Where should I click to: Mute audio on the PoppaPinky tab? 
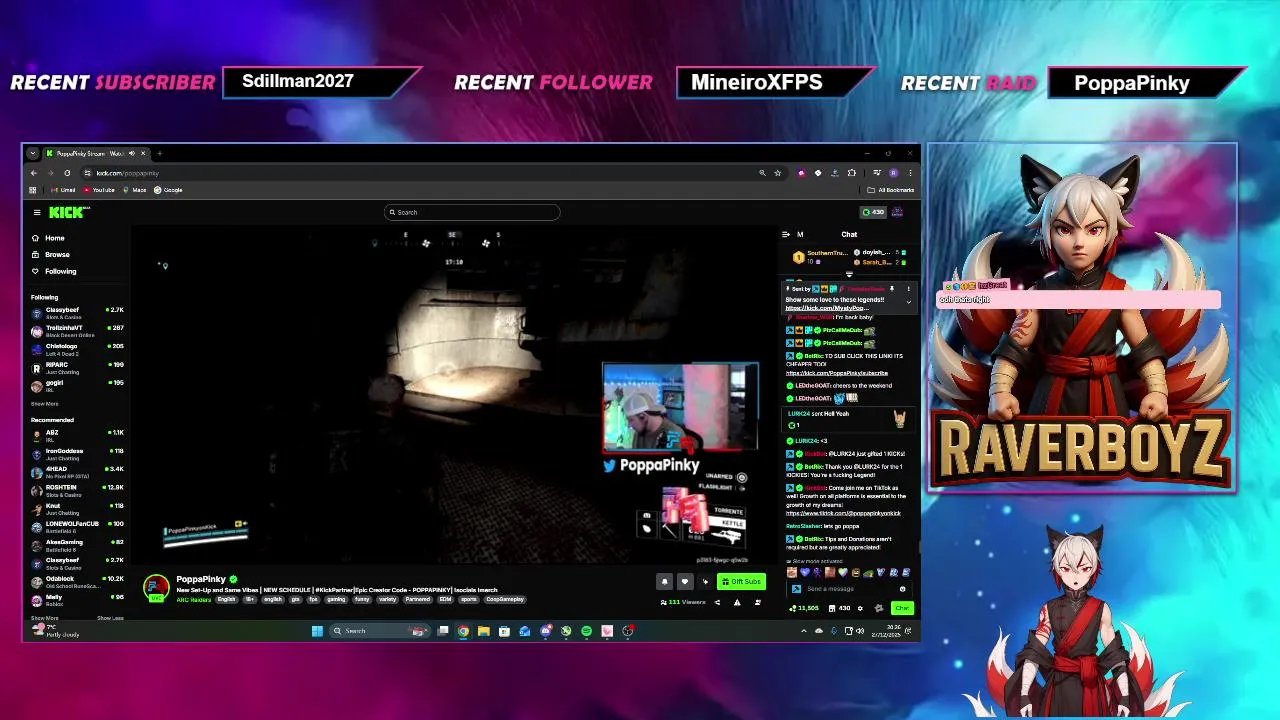click(130, 153)
